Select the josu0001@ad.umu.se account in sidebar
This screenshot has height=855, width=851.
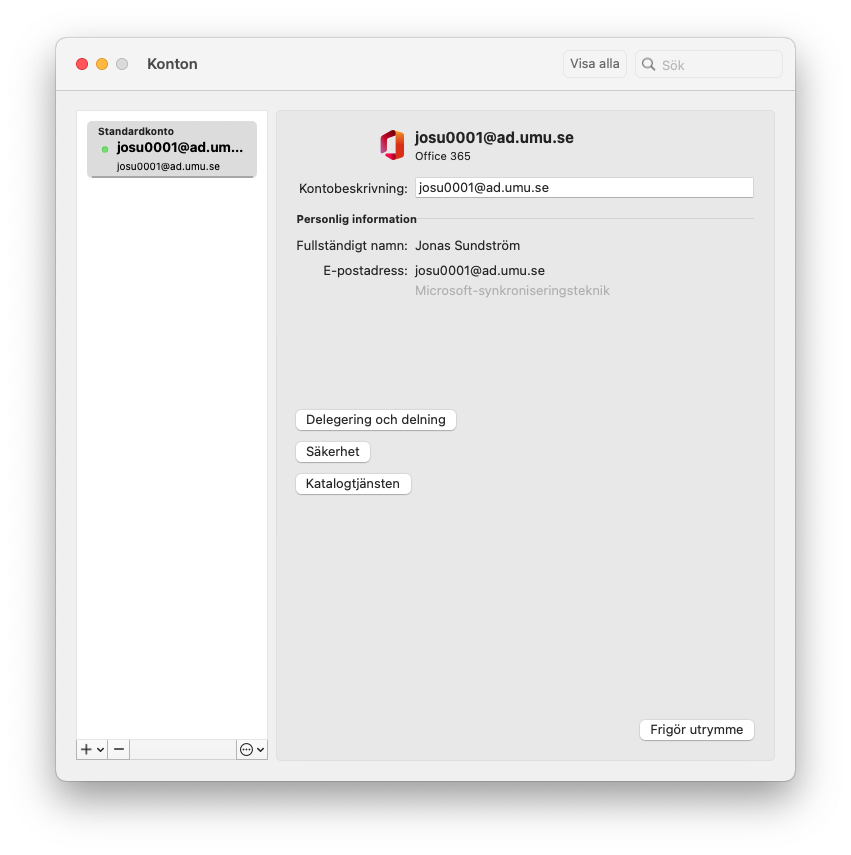point(172,149)
